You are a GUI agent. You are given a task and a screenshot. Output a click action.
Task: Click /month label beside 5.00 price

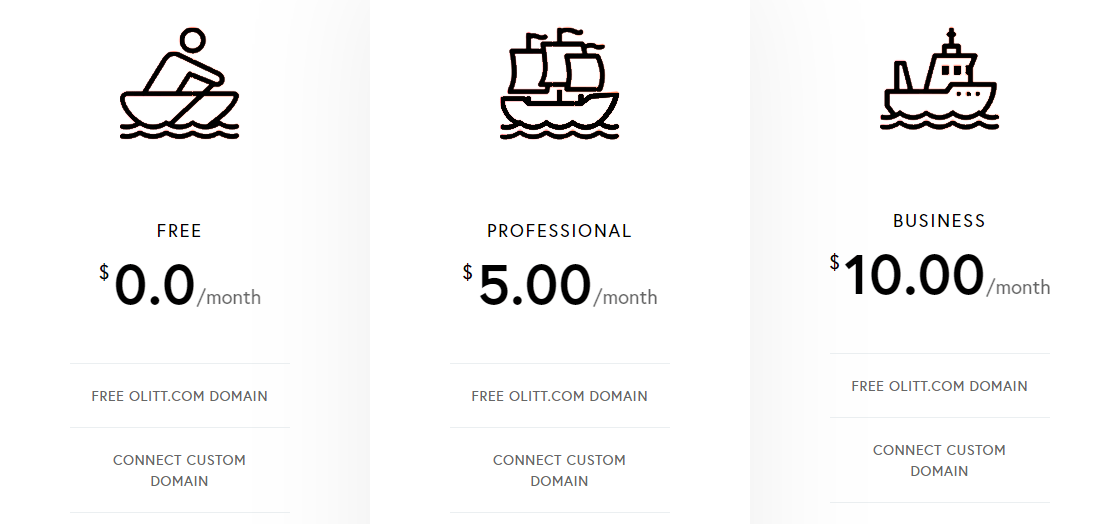(x=626, y=297)
